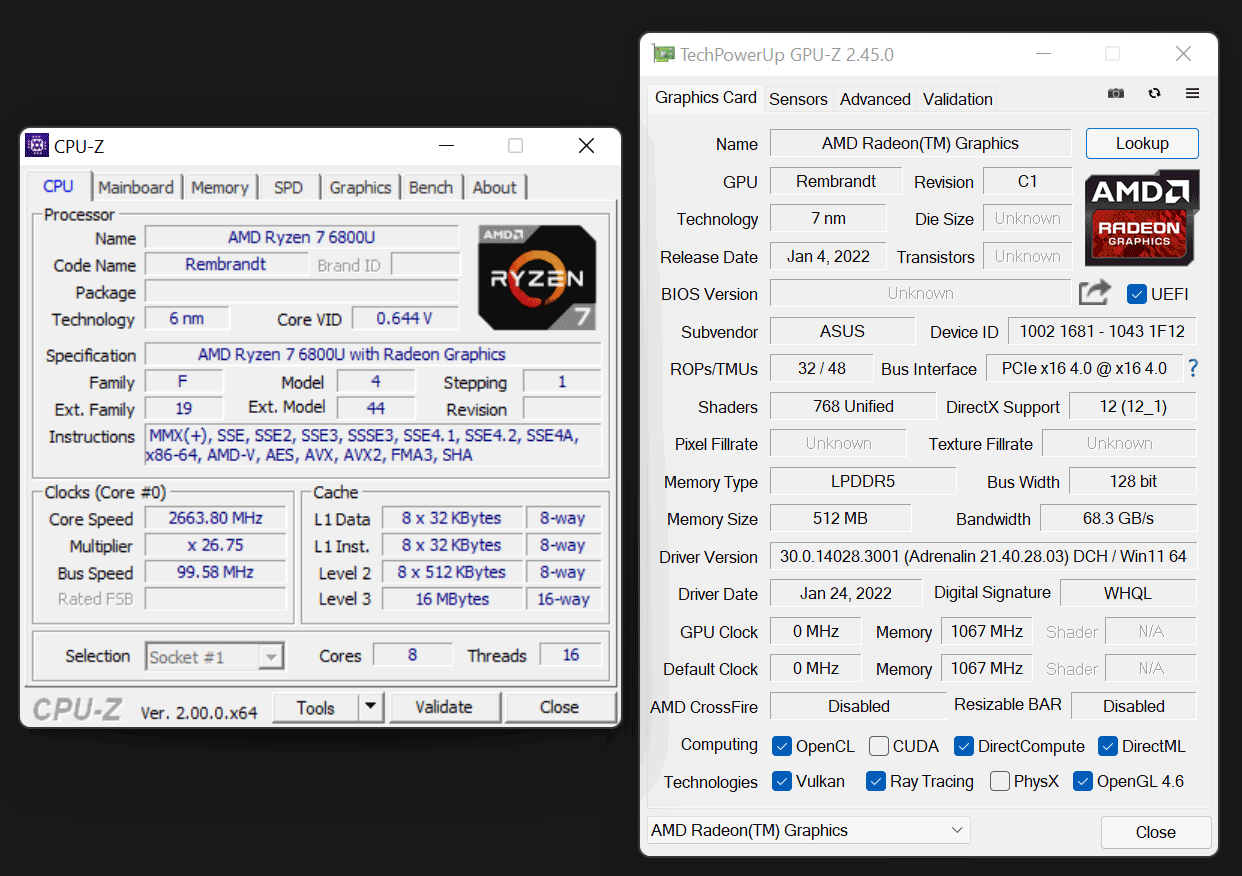Click the Memory Type value LPDDR5
Viewport: 1242px width, 876px height.
coord(863,481)
